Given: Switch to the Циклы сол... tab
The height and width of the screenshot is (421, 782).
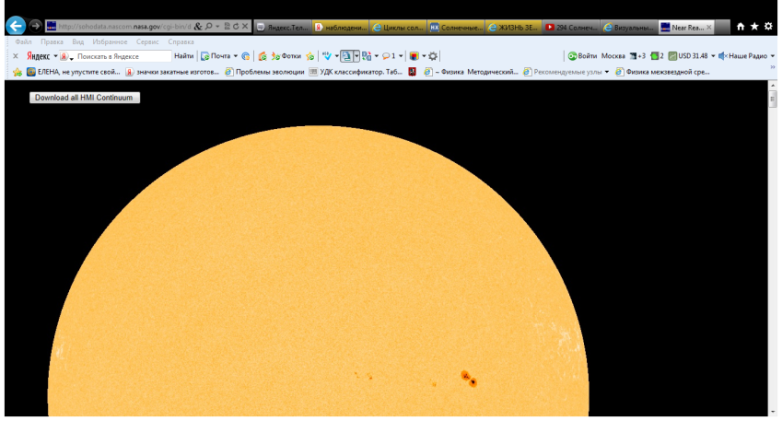Looking at the screenshot, I should [x=398, y=27].
